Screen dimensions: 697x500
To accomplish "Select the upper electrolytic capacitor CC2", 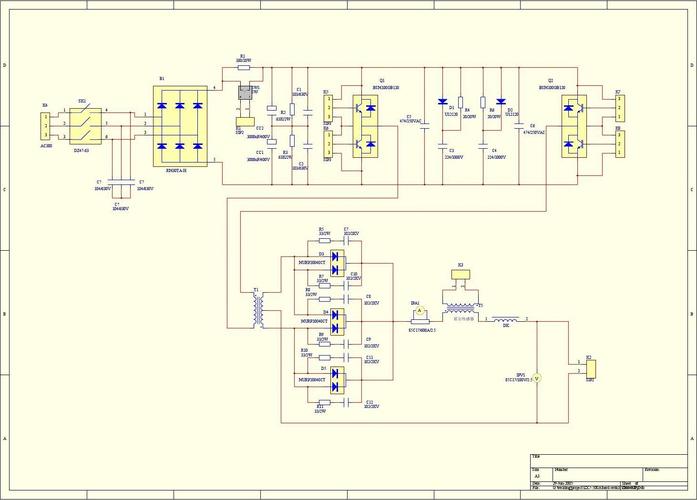I will point(272,108).
